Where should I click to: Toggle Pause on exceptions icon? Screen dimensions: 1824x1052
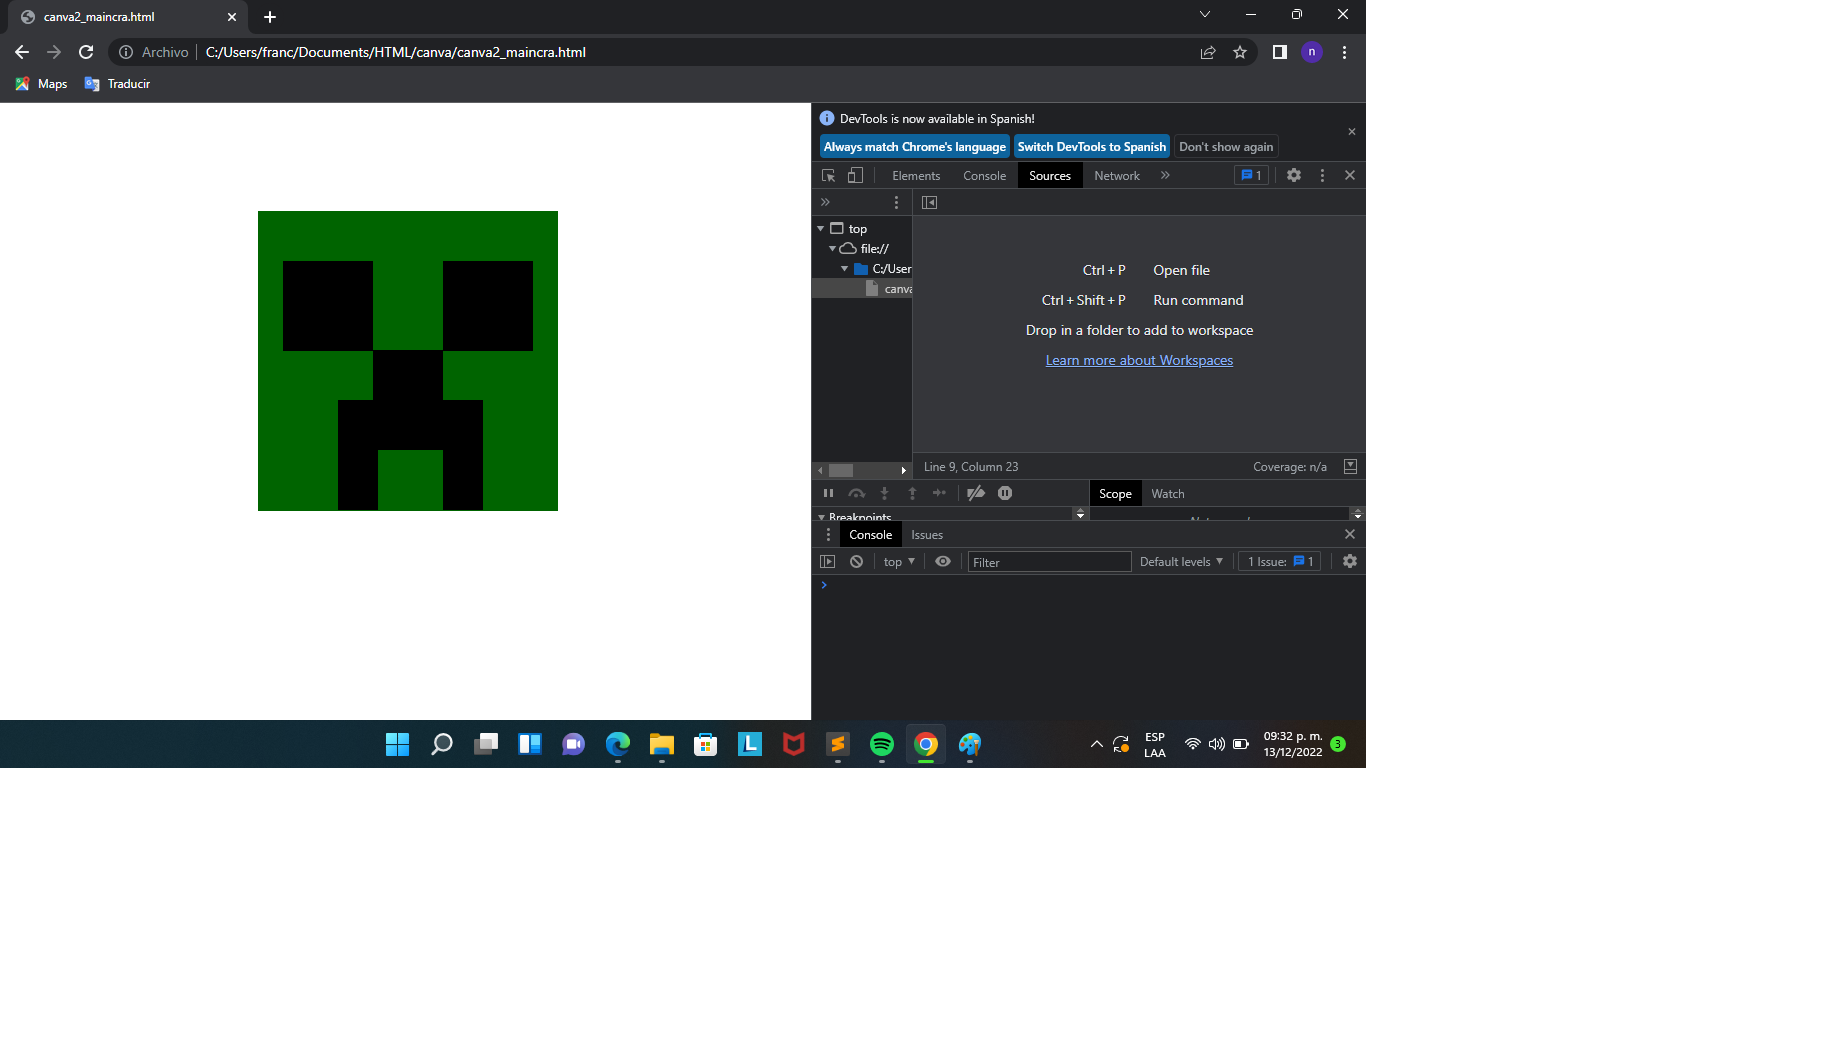pos(1005,493)
